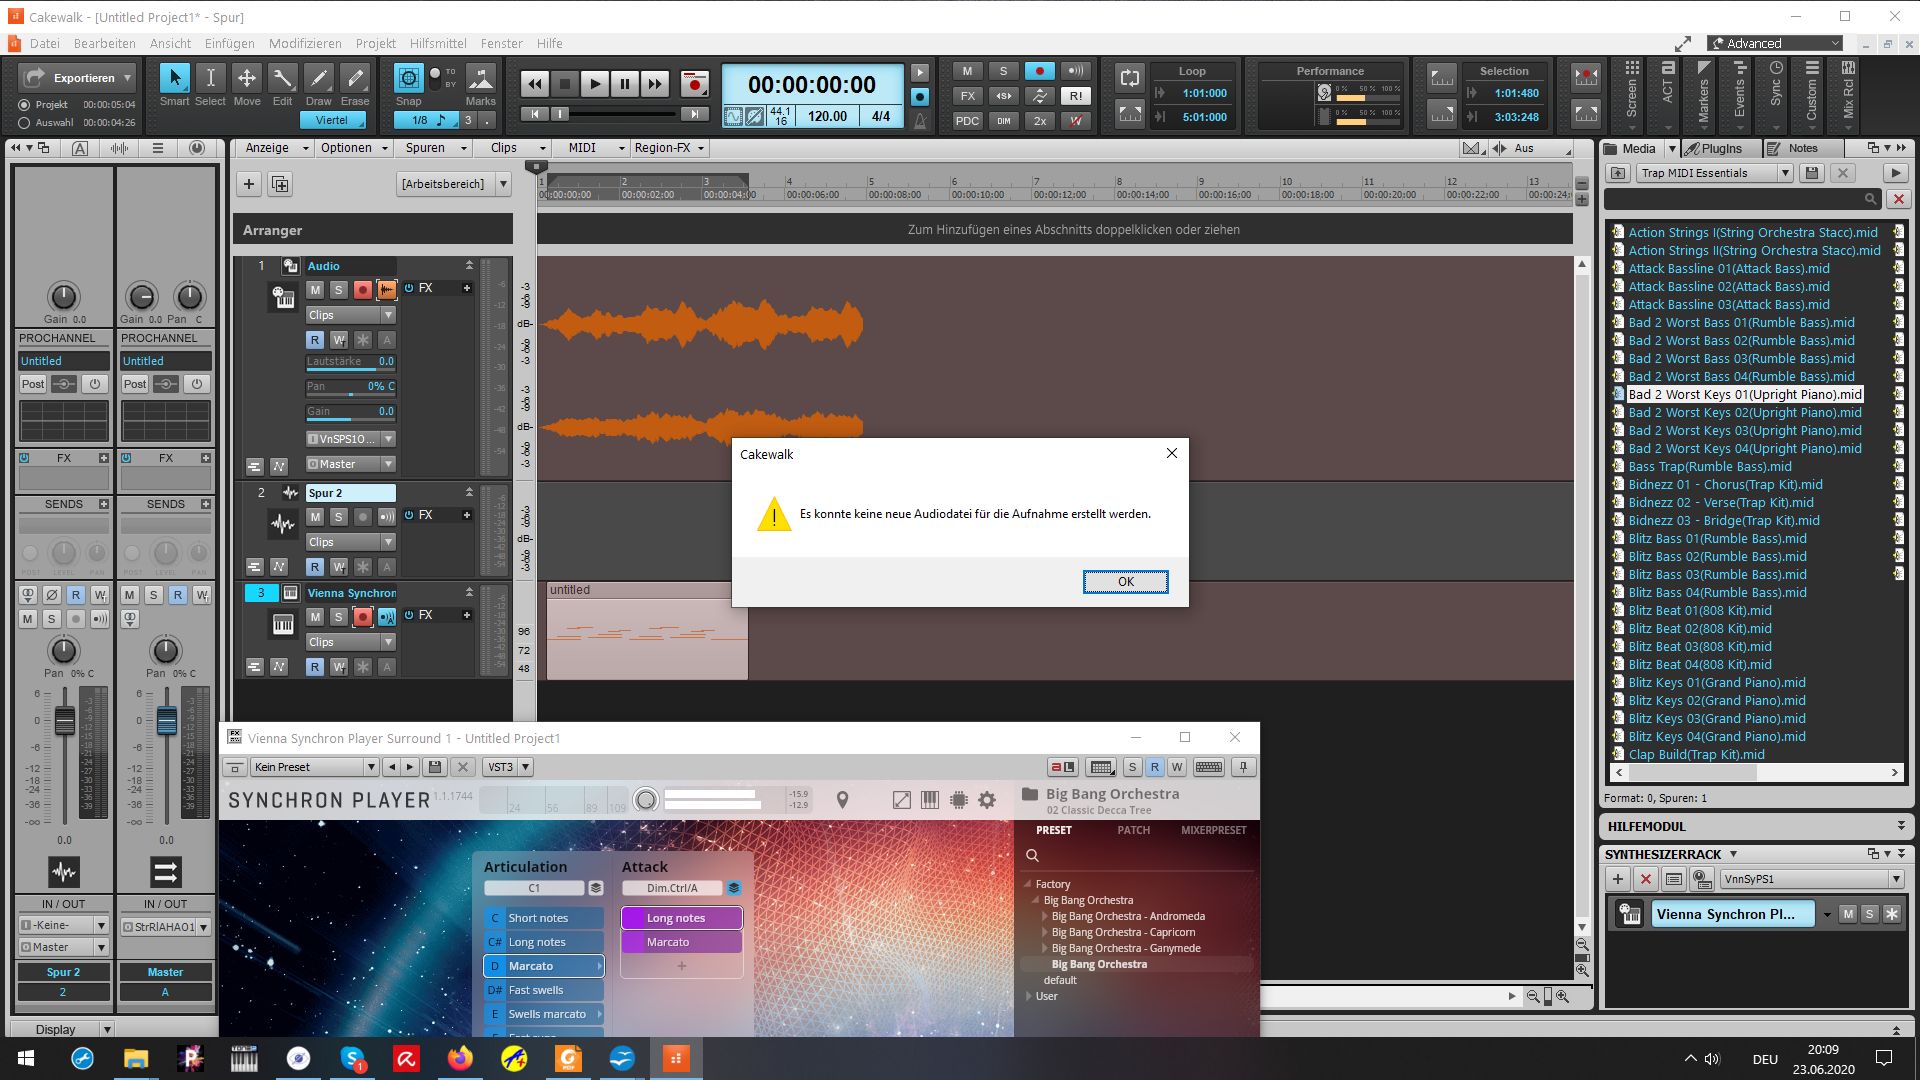Toggle the Loop on/off icon

[1130, 78]
